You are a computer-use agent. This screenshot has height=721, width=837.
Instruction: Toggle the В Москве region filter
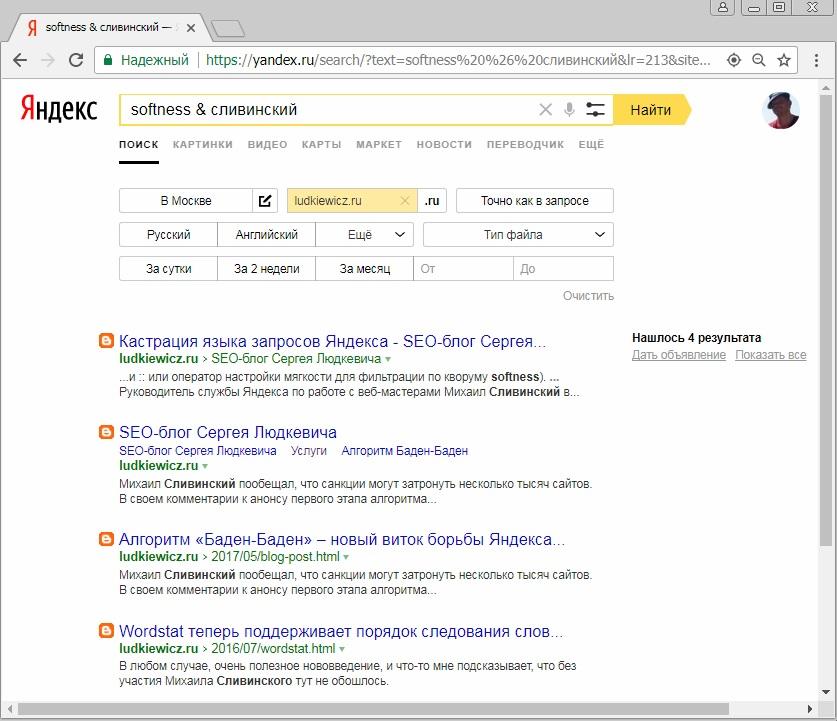coord(186,201)
